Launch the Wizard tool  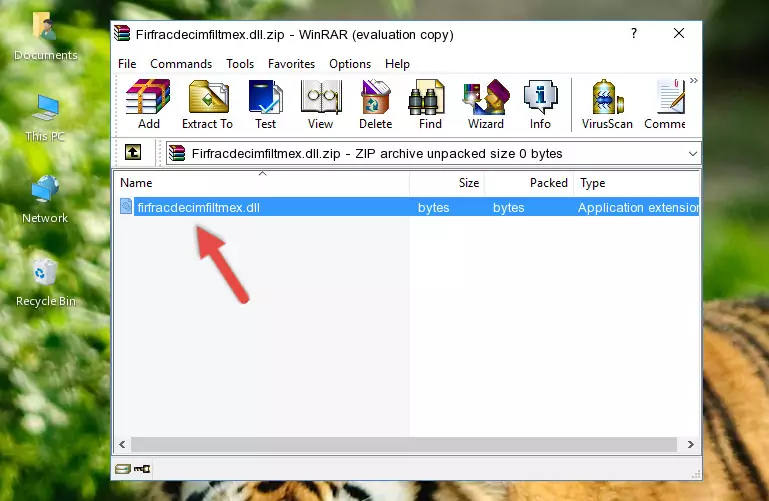coord(486,104)
